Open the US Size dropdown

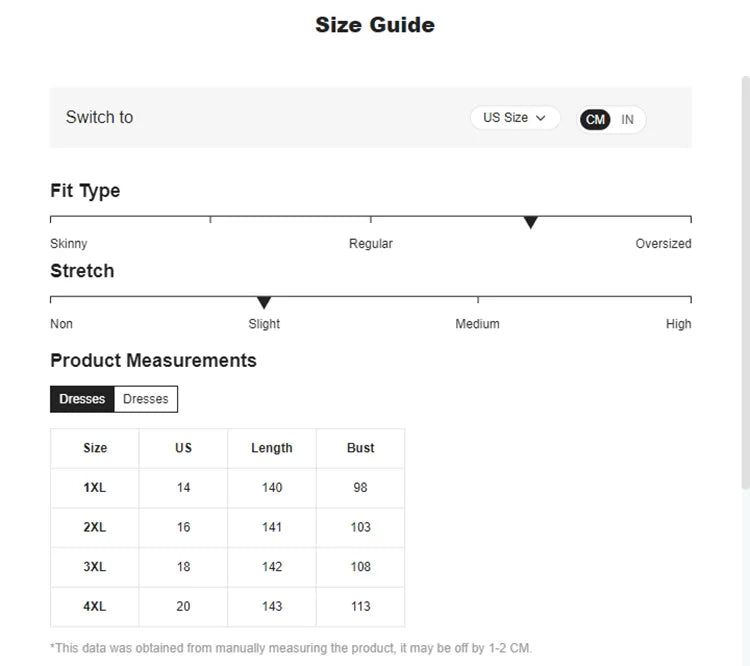point(515,118)
